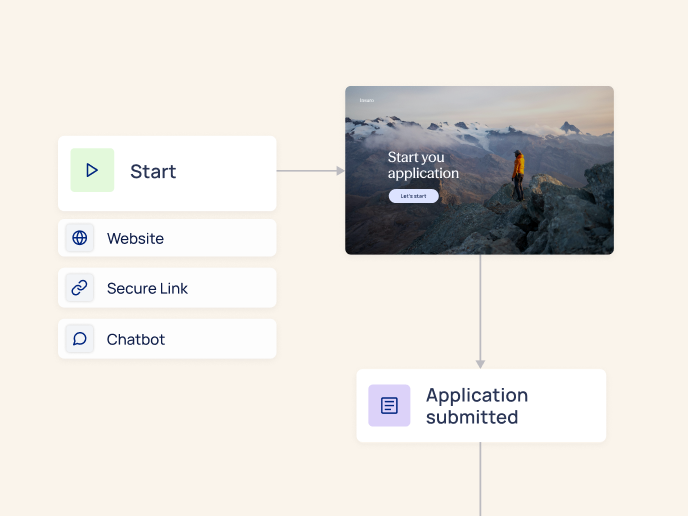The height and width of the screenshot is (516, 688).
Task: Click the small logo in the preview corner
Action: pyautogui.click(x=366, y=100)
